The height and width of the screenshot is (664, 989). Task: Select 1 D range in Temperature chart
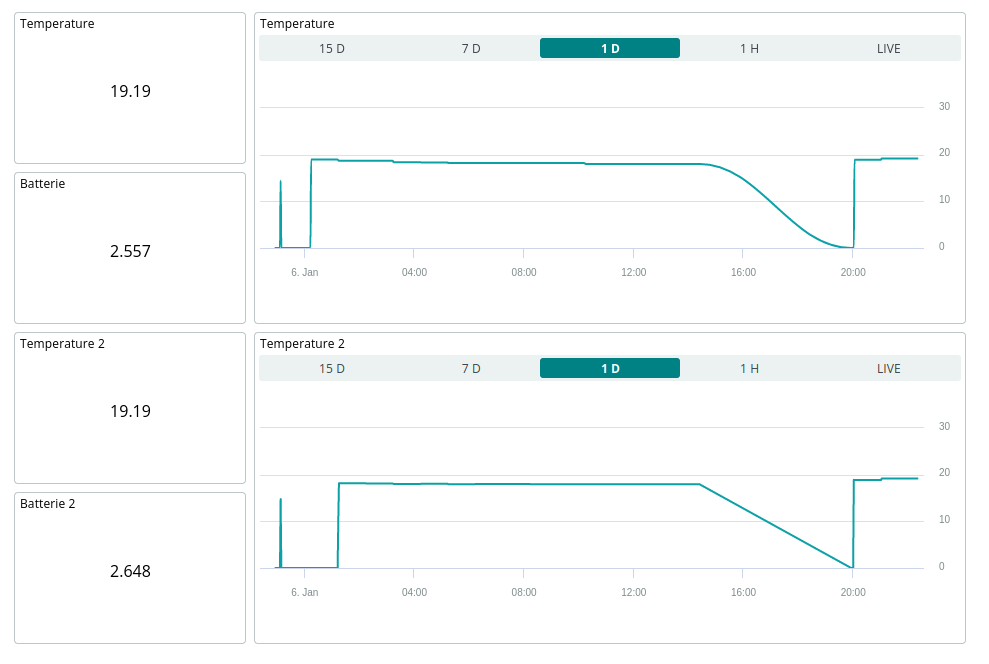point(610,49)
